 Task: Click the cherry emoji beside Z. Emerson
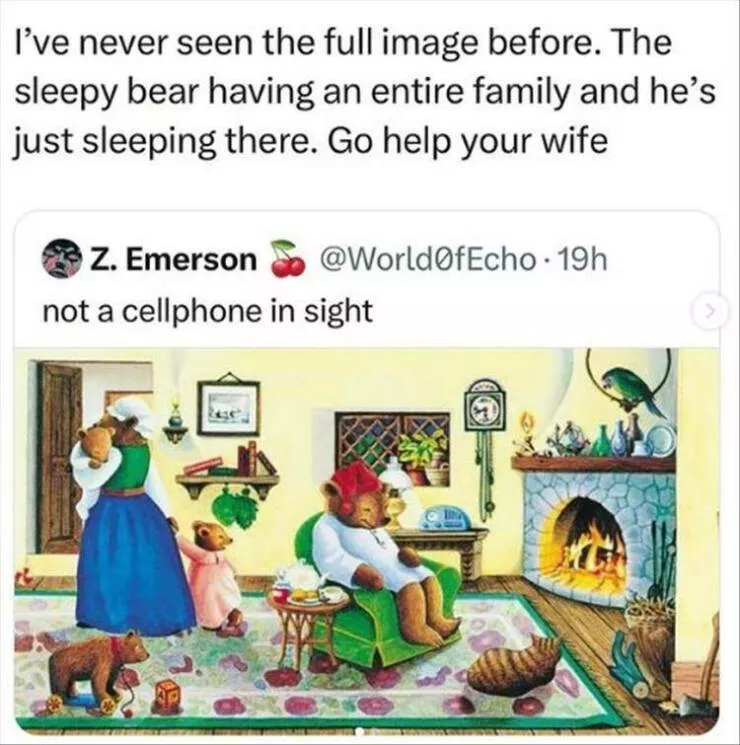click(x=288, y=259)
